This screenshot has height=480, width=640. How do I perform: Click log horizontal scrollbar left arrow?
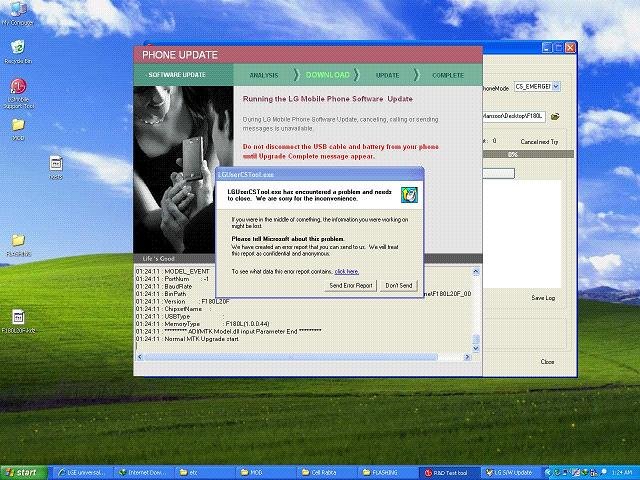pyautogui.click(x=140, y=357)
